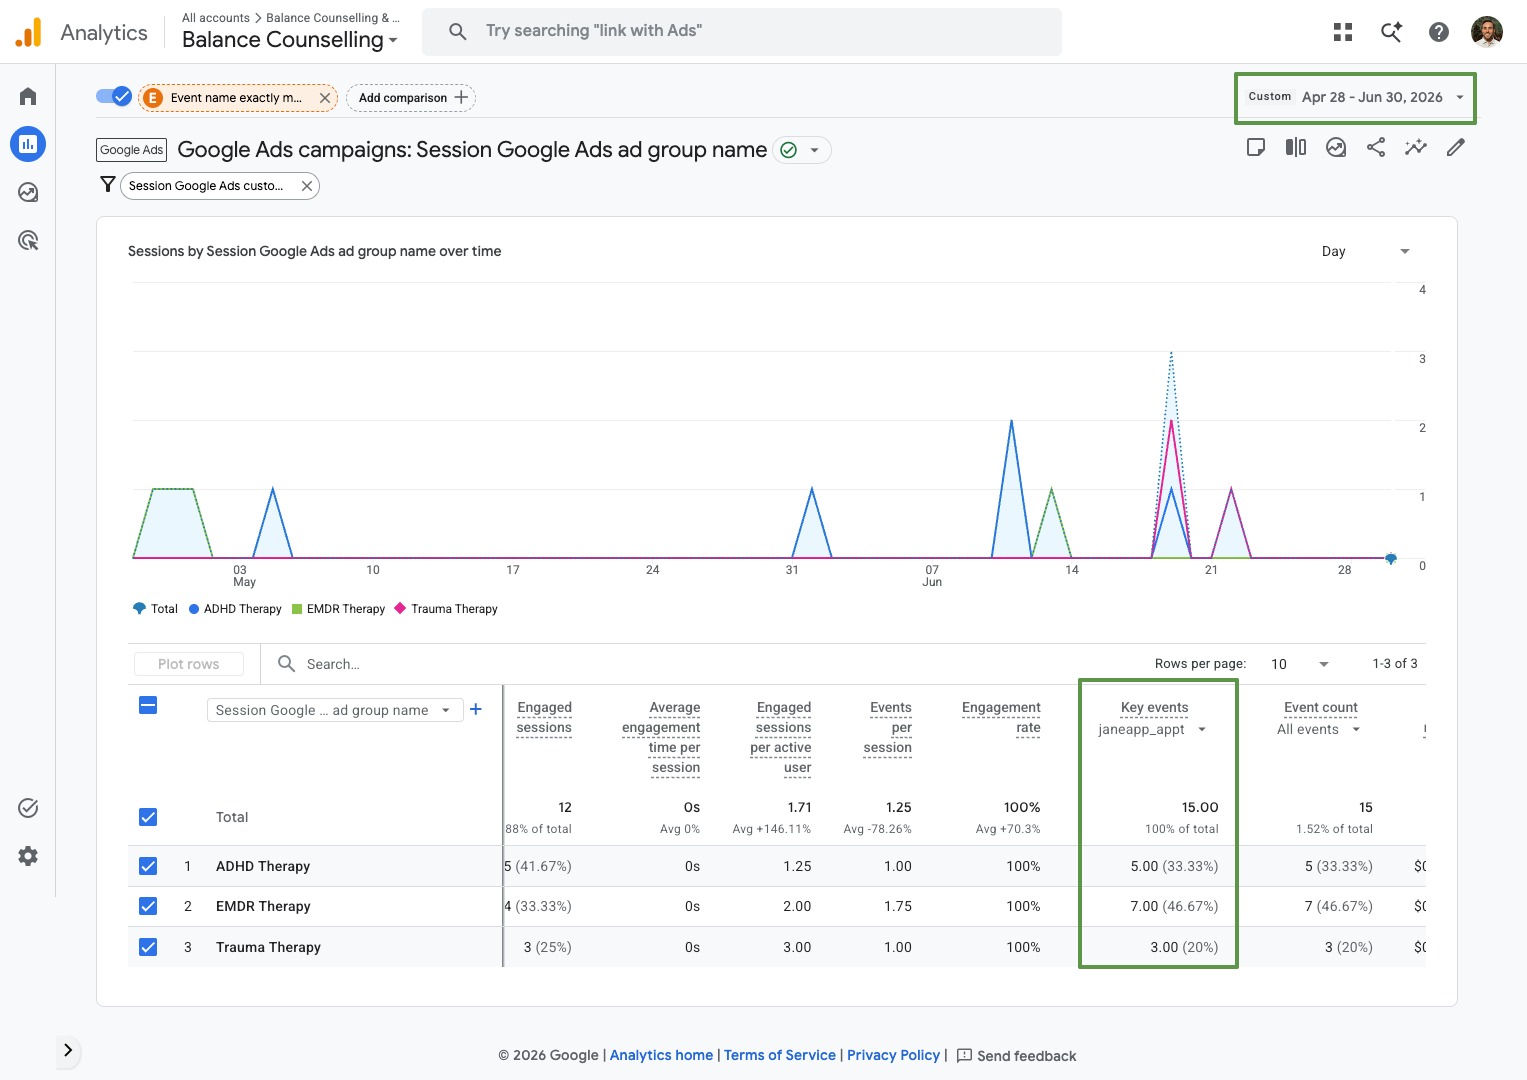Click the filter funnel icon
Screen dimensions: 1527x1080
(108, 185)
